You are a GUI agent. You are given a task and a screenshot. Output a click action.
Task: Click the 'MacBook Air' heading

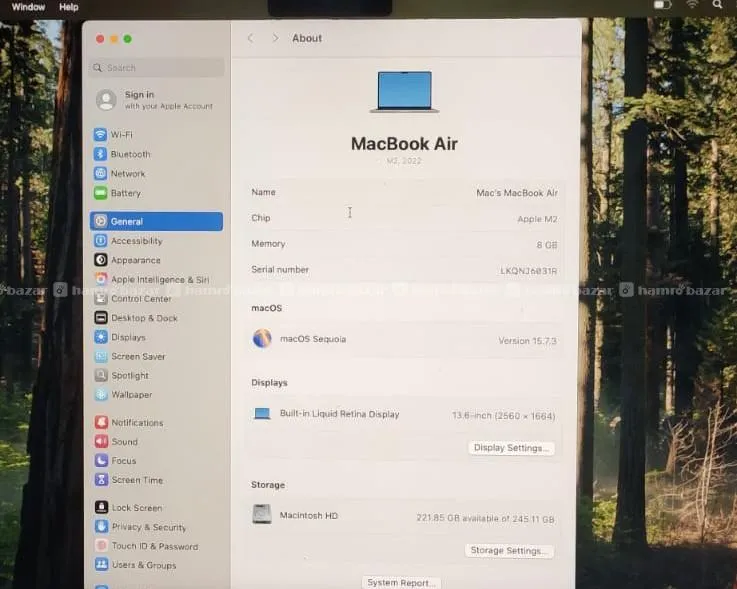pos(404,144)
